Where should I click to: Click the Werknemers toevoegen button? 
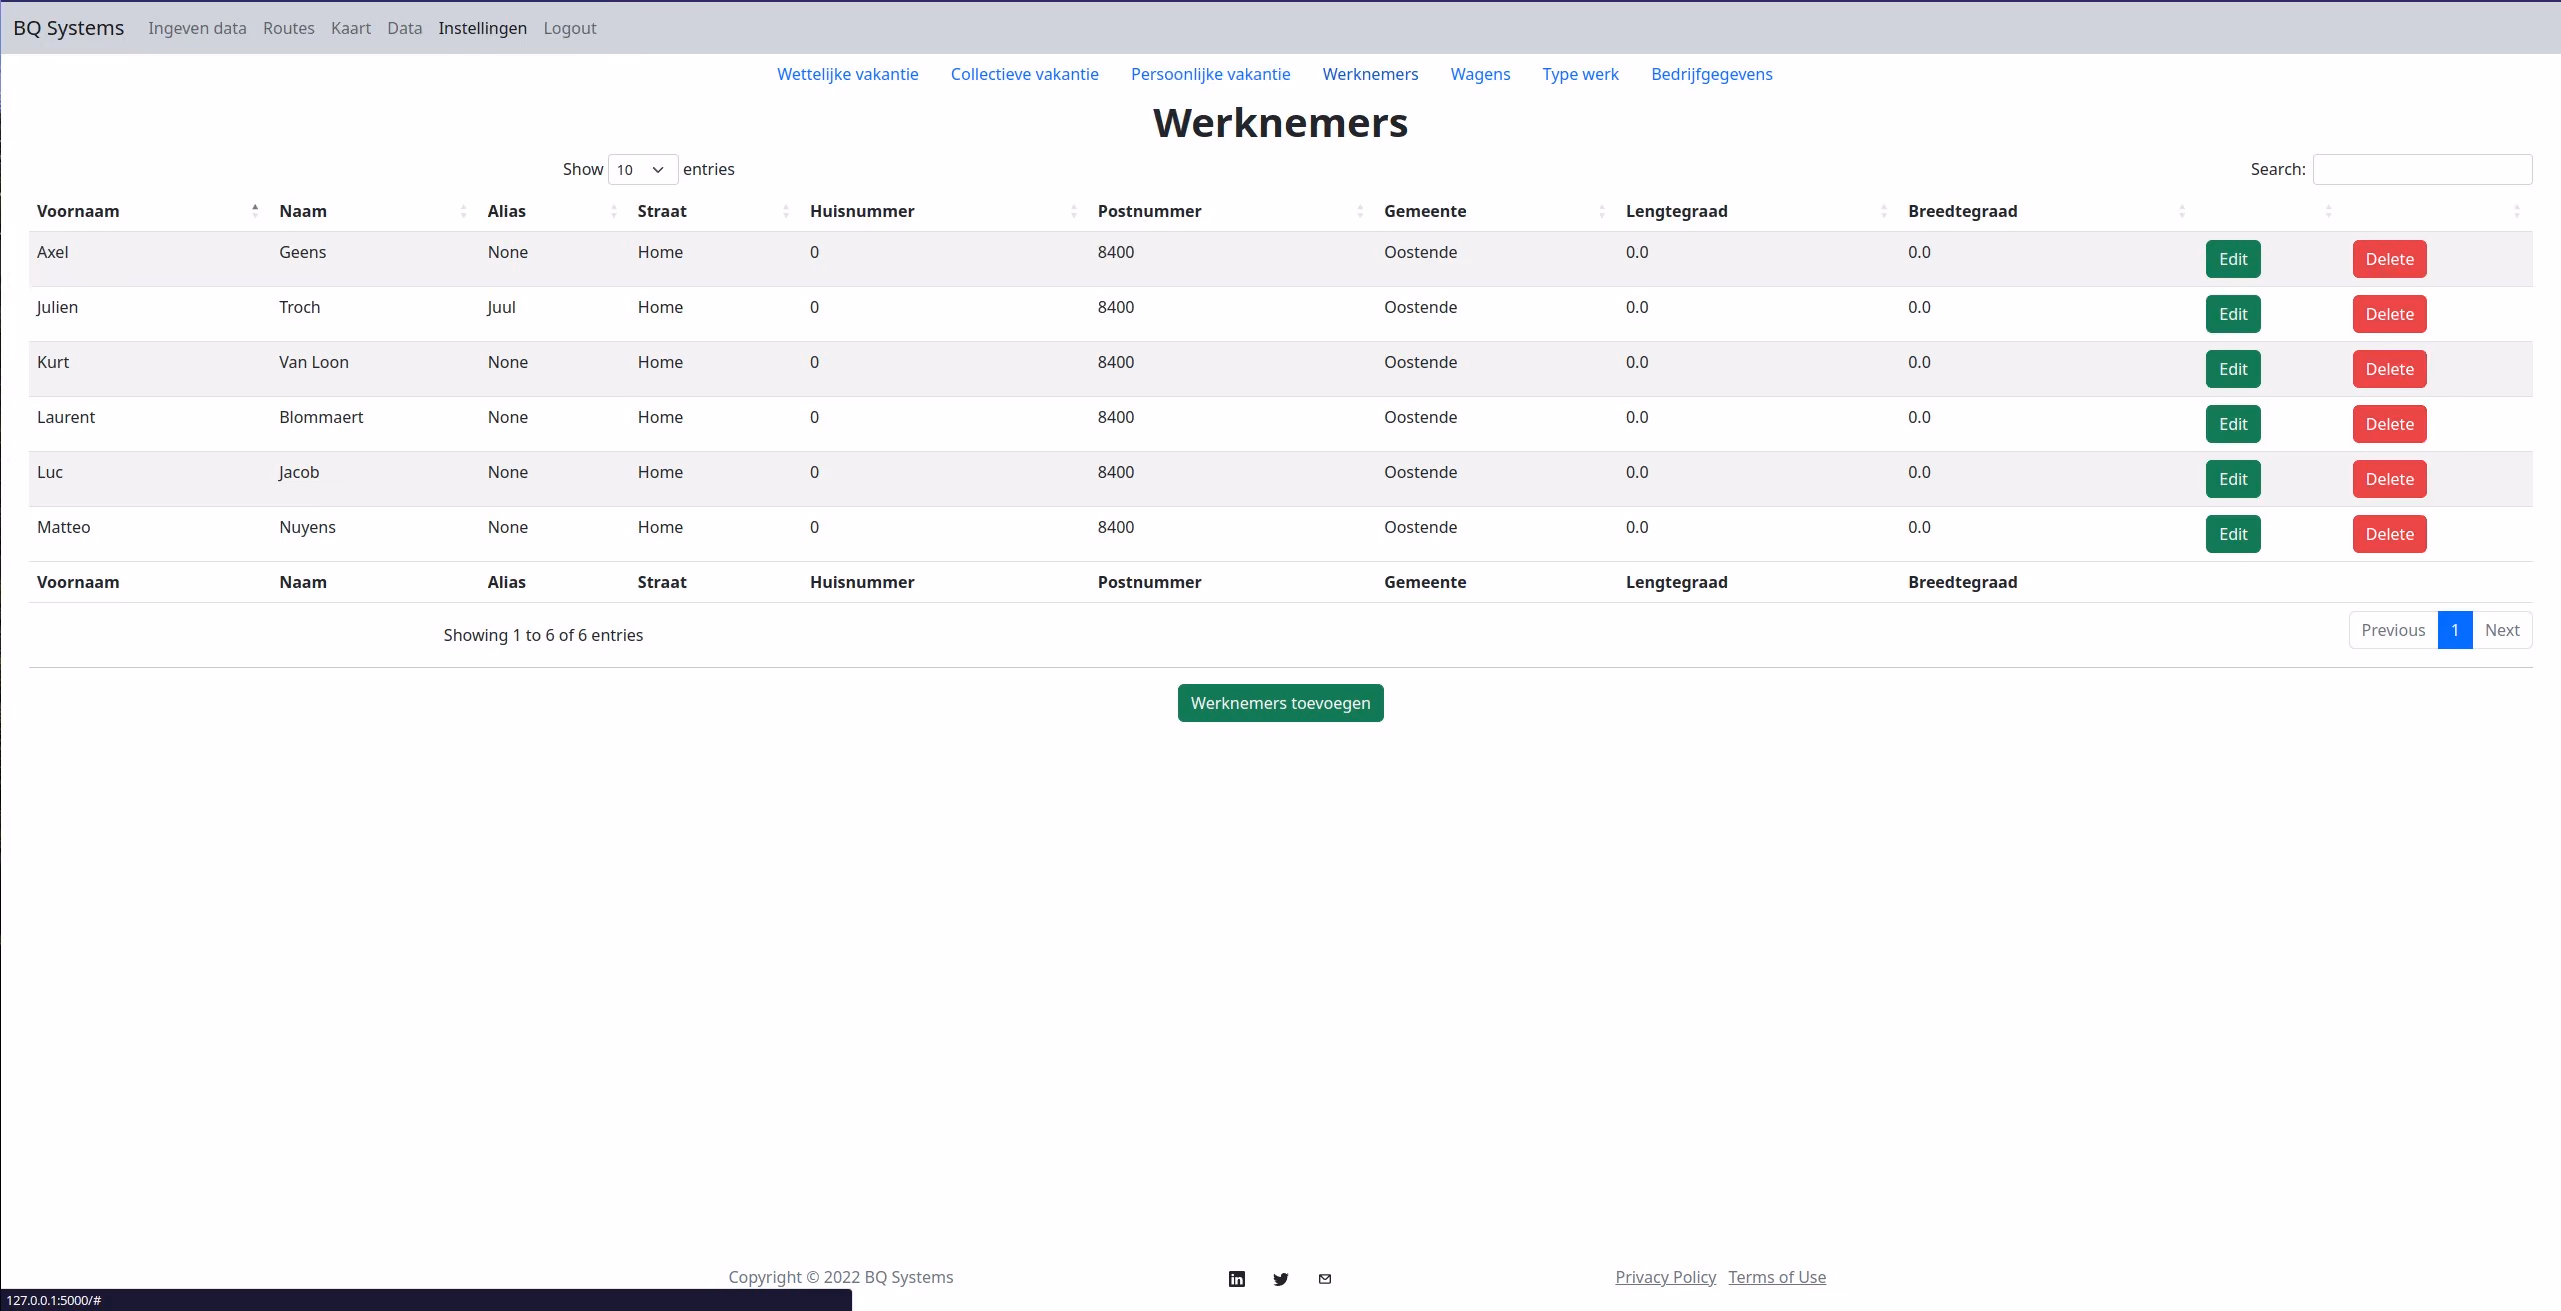click(1280, 703)
